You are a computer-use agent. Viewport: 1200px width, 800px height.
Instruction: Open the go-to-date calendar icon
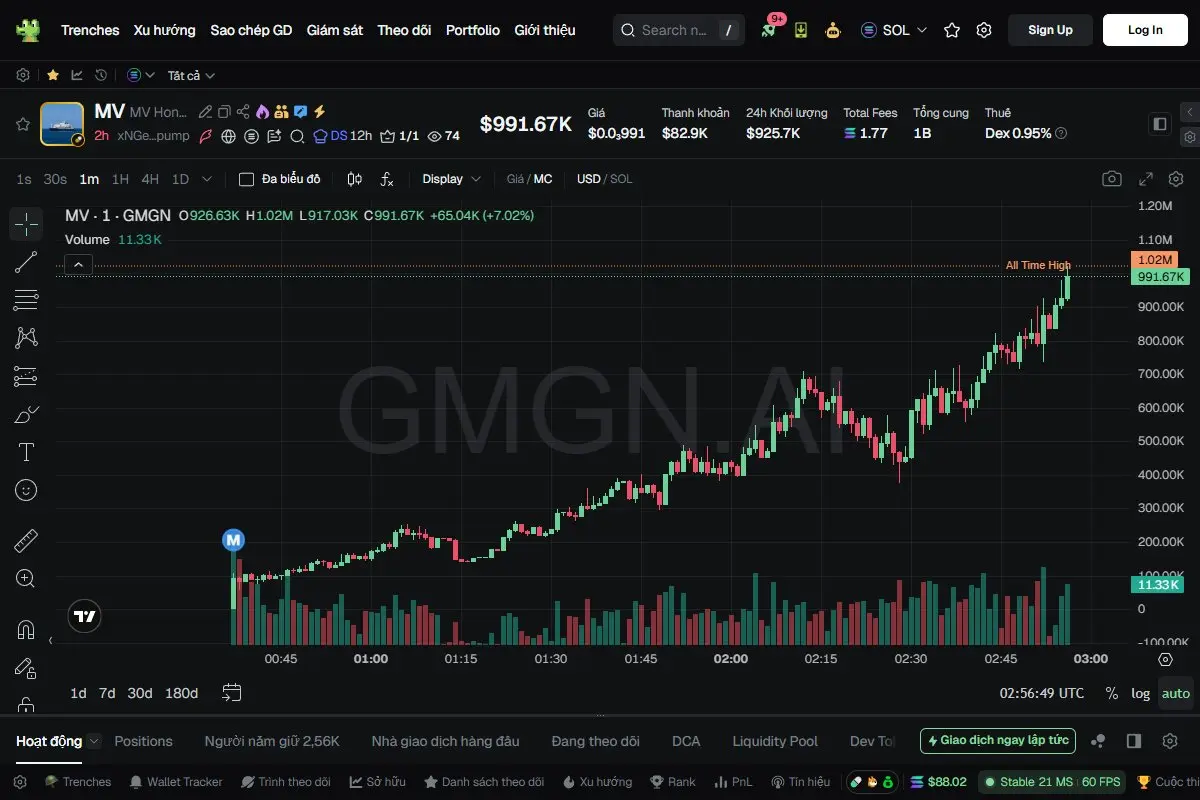tap(232, 692)
